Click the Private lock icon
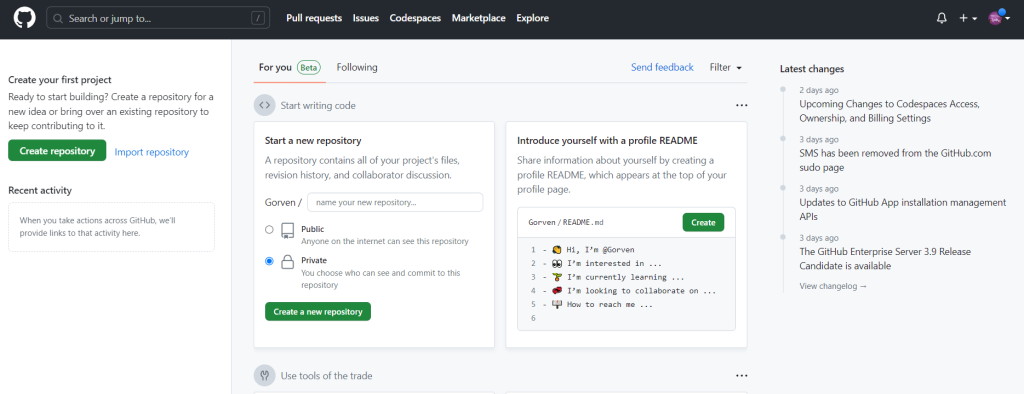 coord(287,262)
